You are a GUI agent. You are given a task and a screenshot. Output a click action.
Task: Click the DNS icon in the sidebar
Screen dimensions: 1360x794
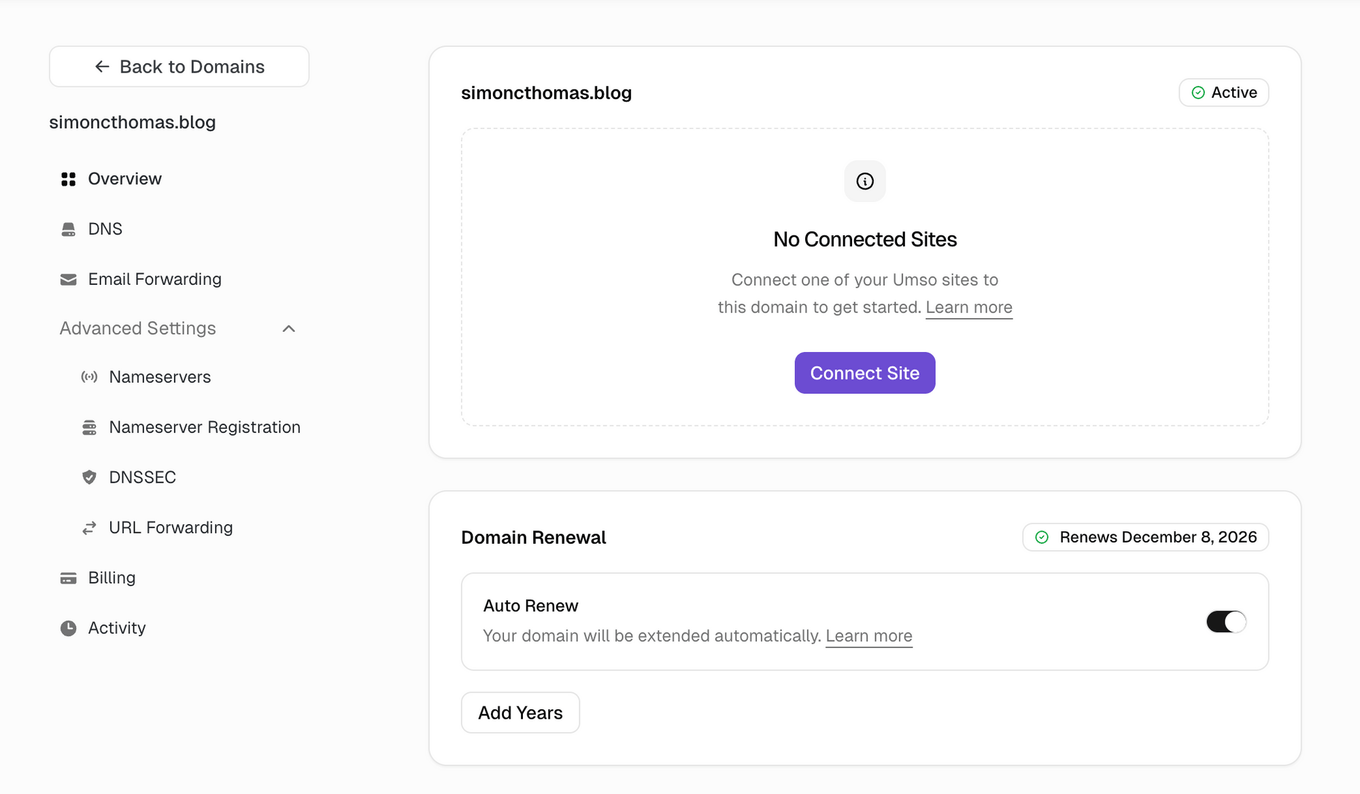click(x=67, y=228)
